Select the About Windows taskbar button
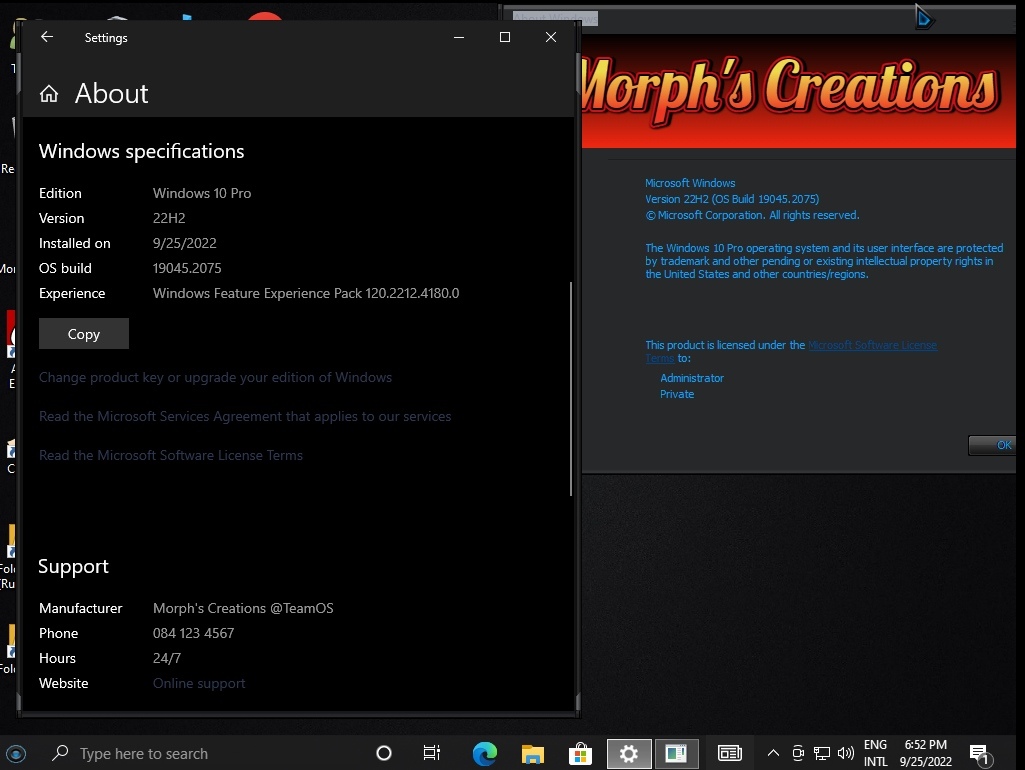This screenshot has width=1025, height=770. (676, 753)
